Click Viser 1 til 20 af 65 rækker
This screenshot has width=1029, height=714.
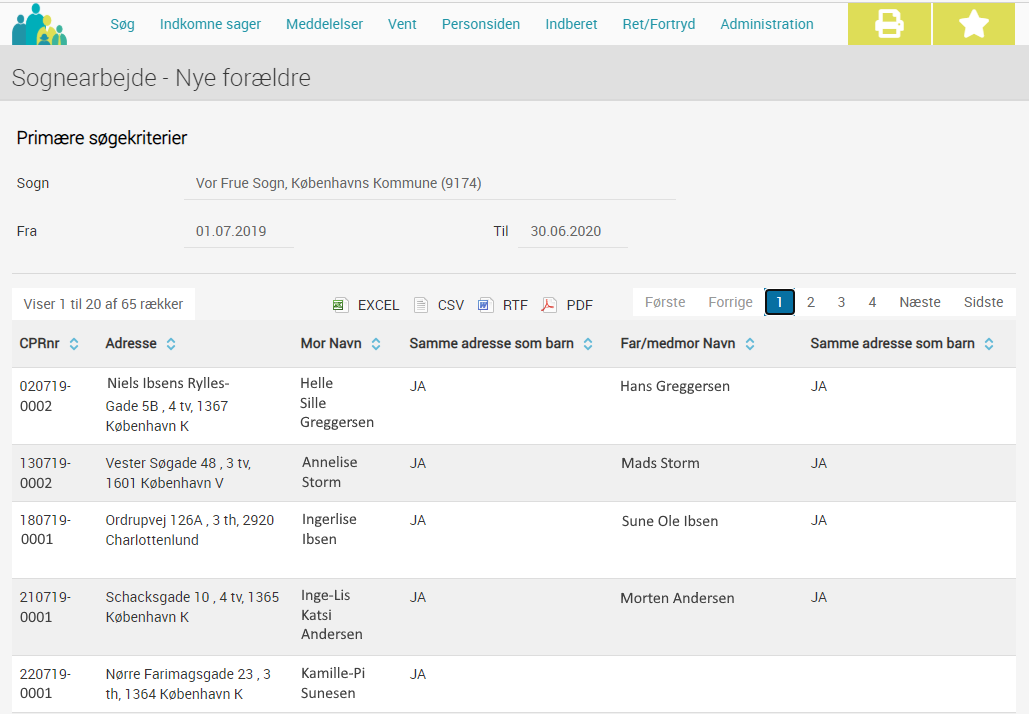pyautogui.click(x=103, y=304)
